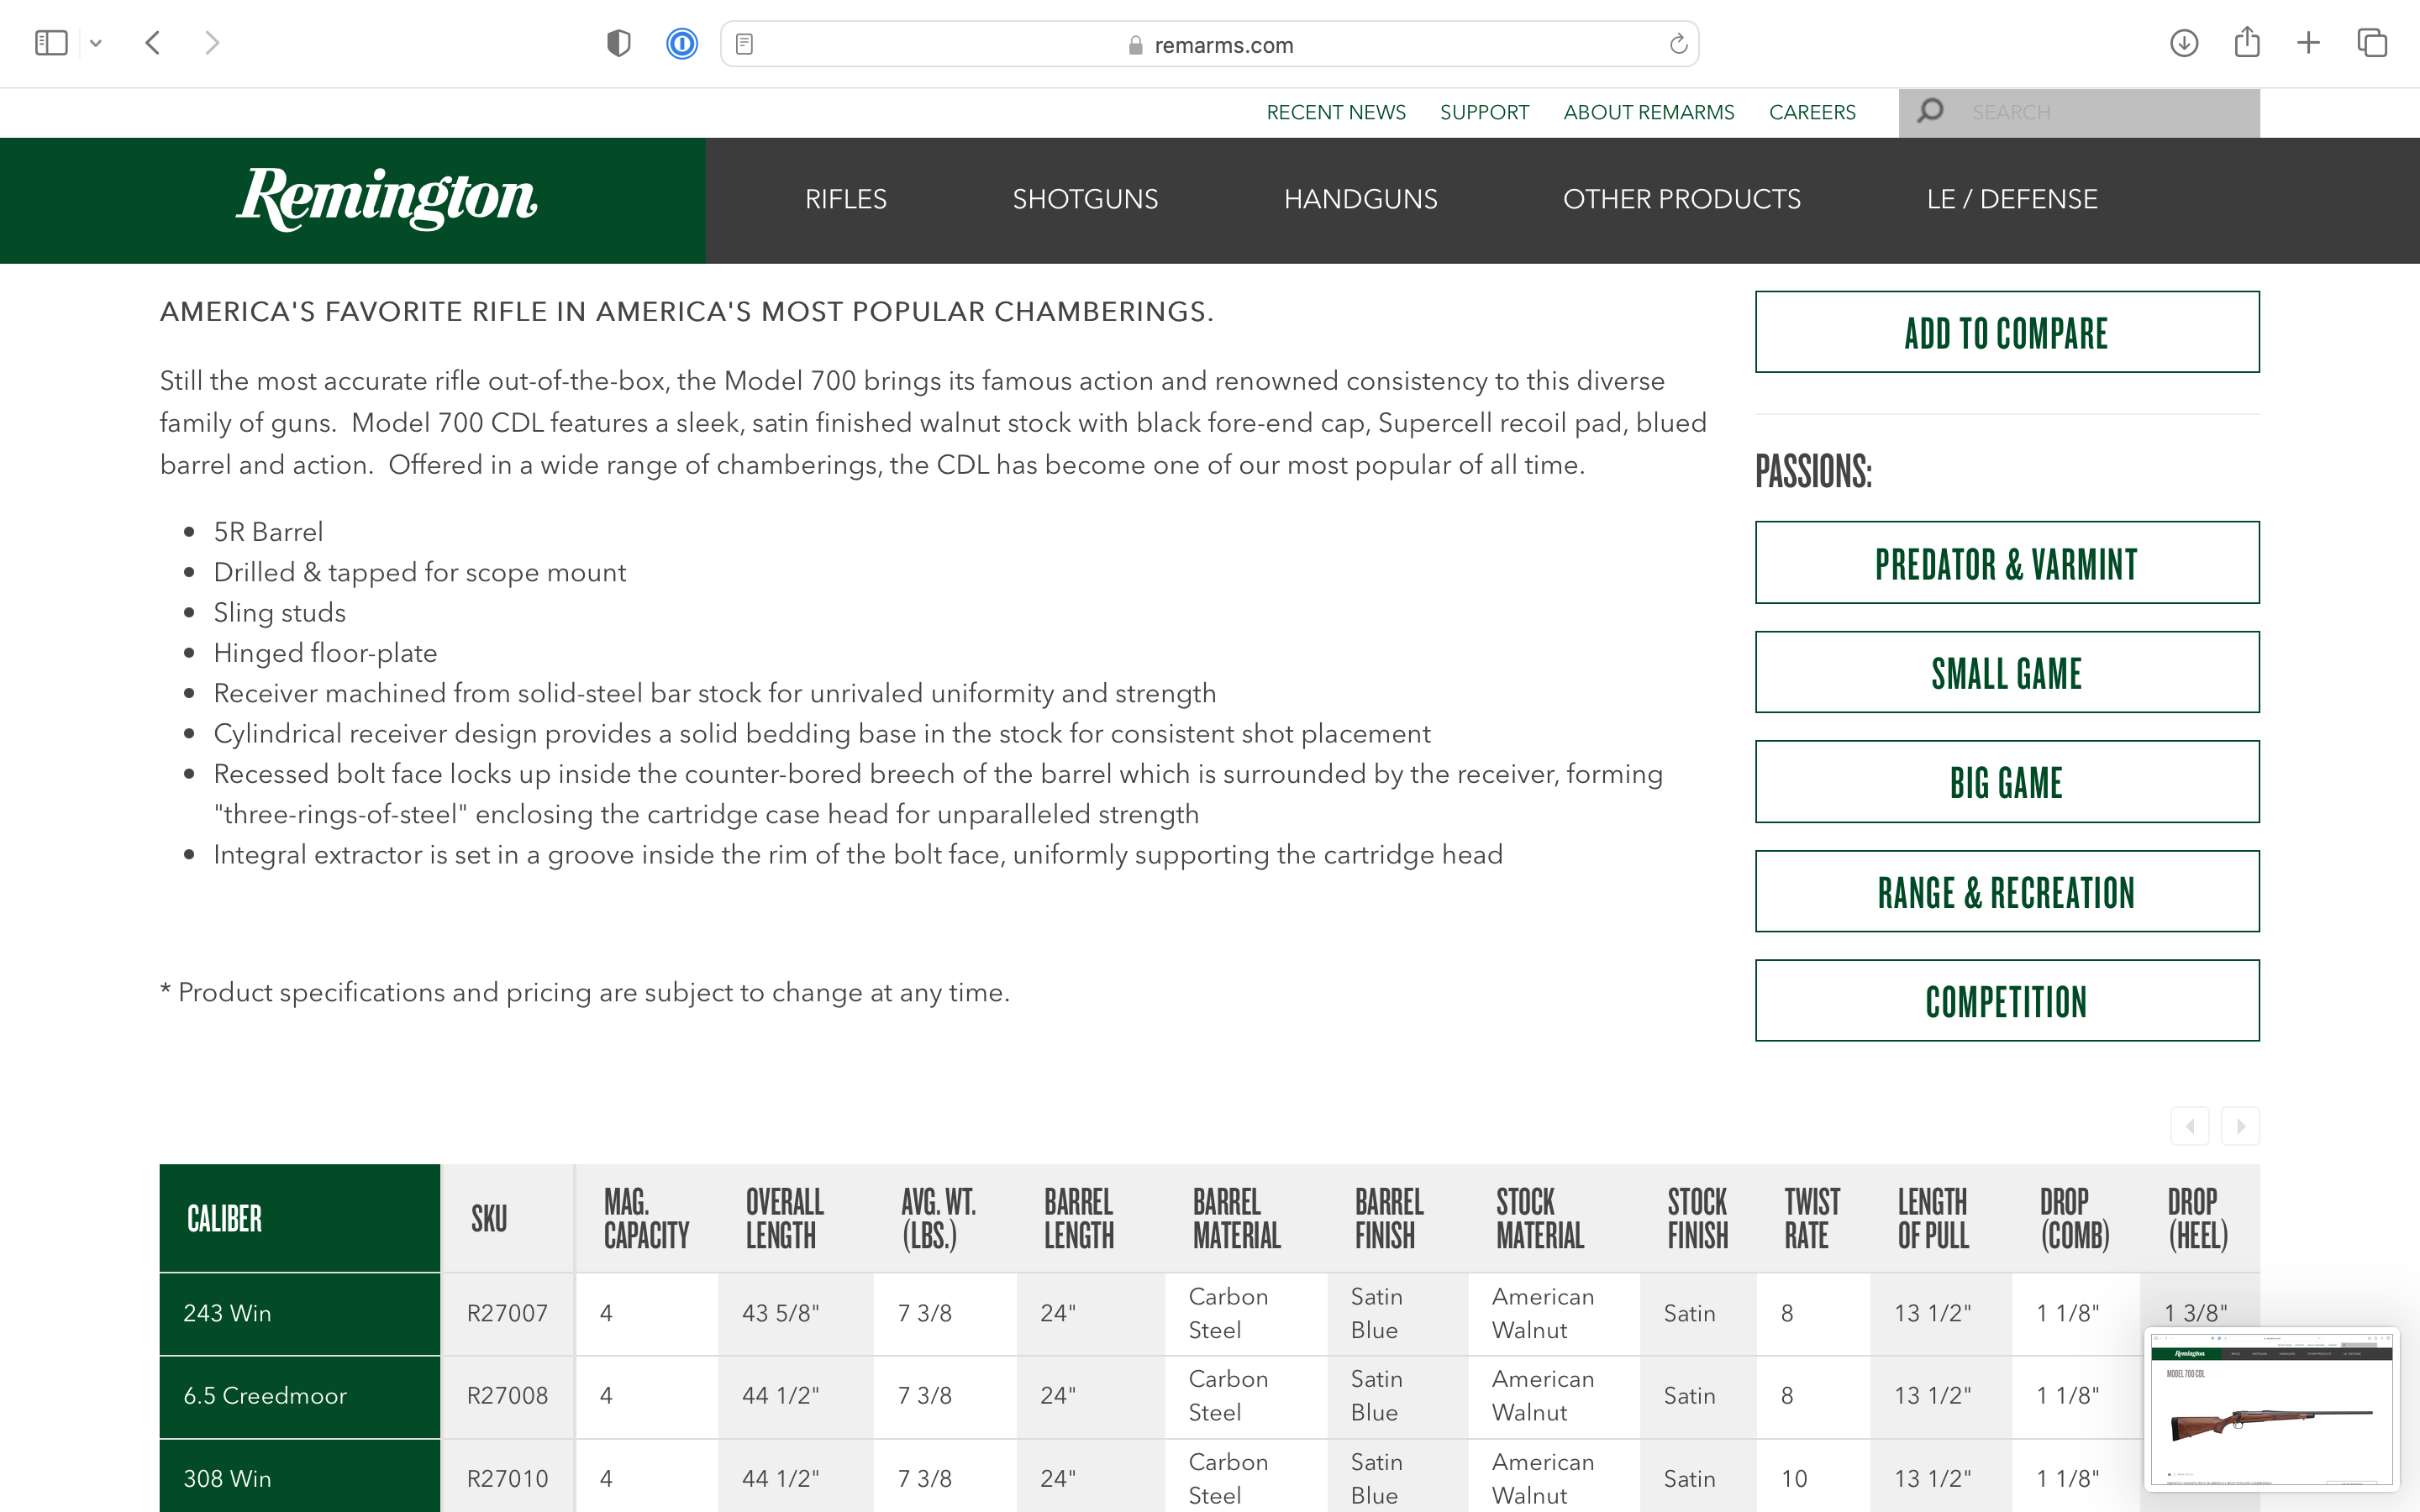Click the Remington logo
Screen dimensions: 2420x1512
point(387,198)
